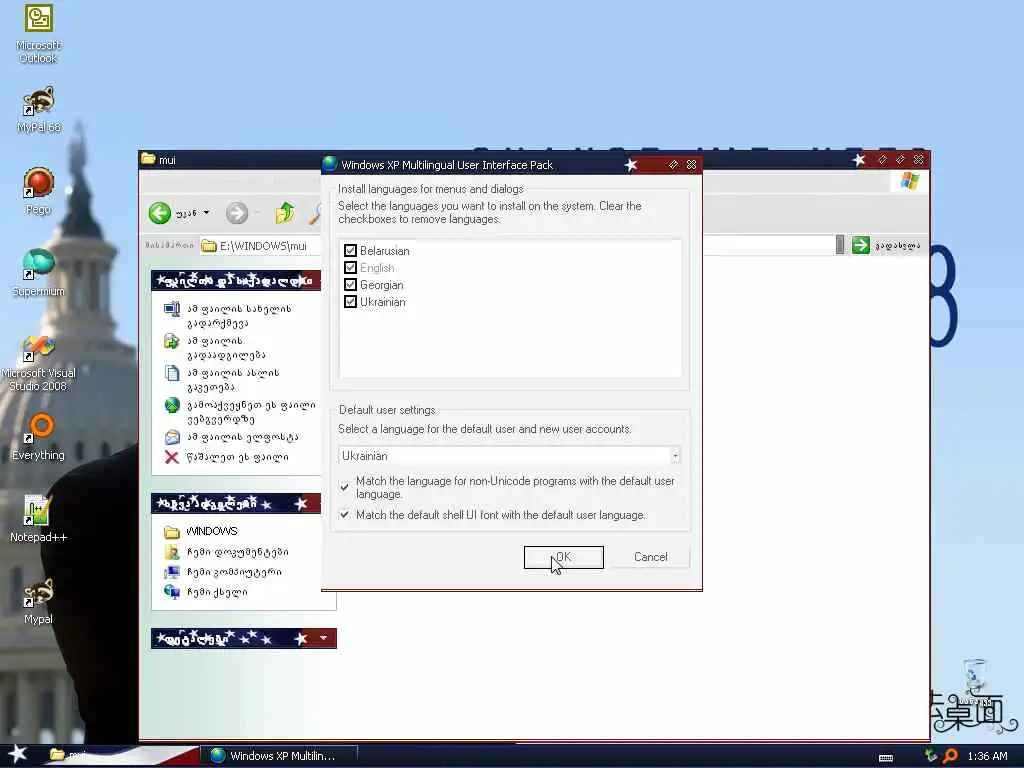Image resolution: width=1024 pixels, height=768 pixels.
Task: Click Cancel in the MUI Pack dialog
Action: coord(650,557)
